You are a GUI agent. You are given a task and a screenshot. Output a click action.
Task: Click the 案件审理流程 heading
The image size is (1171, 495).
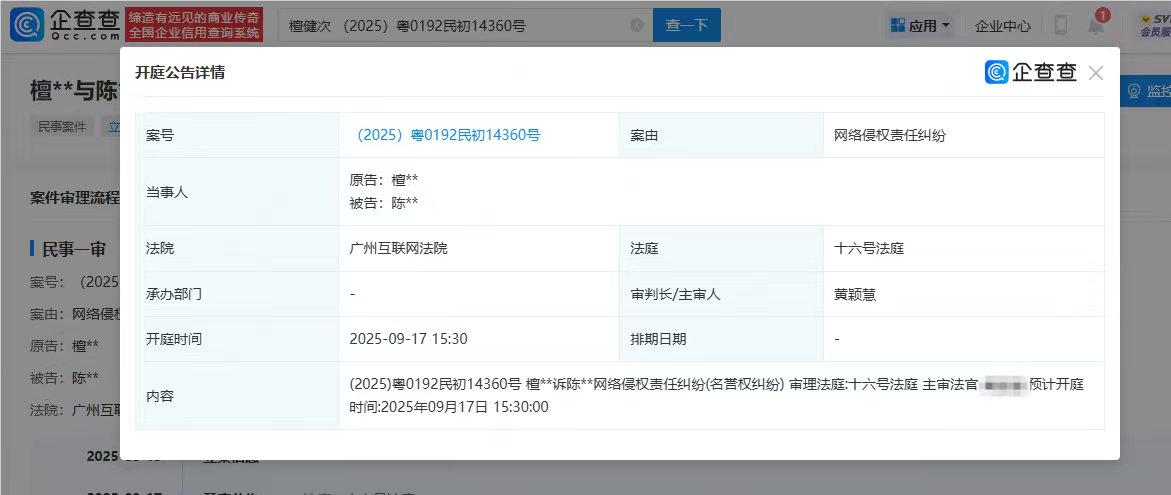point(75,197)
